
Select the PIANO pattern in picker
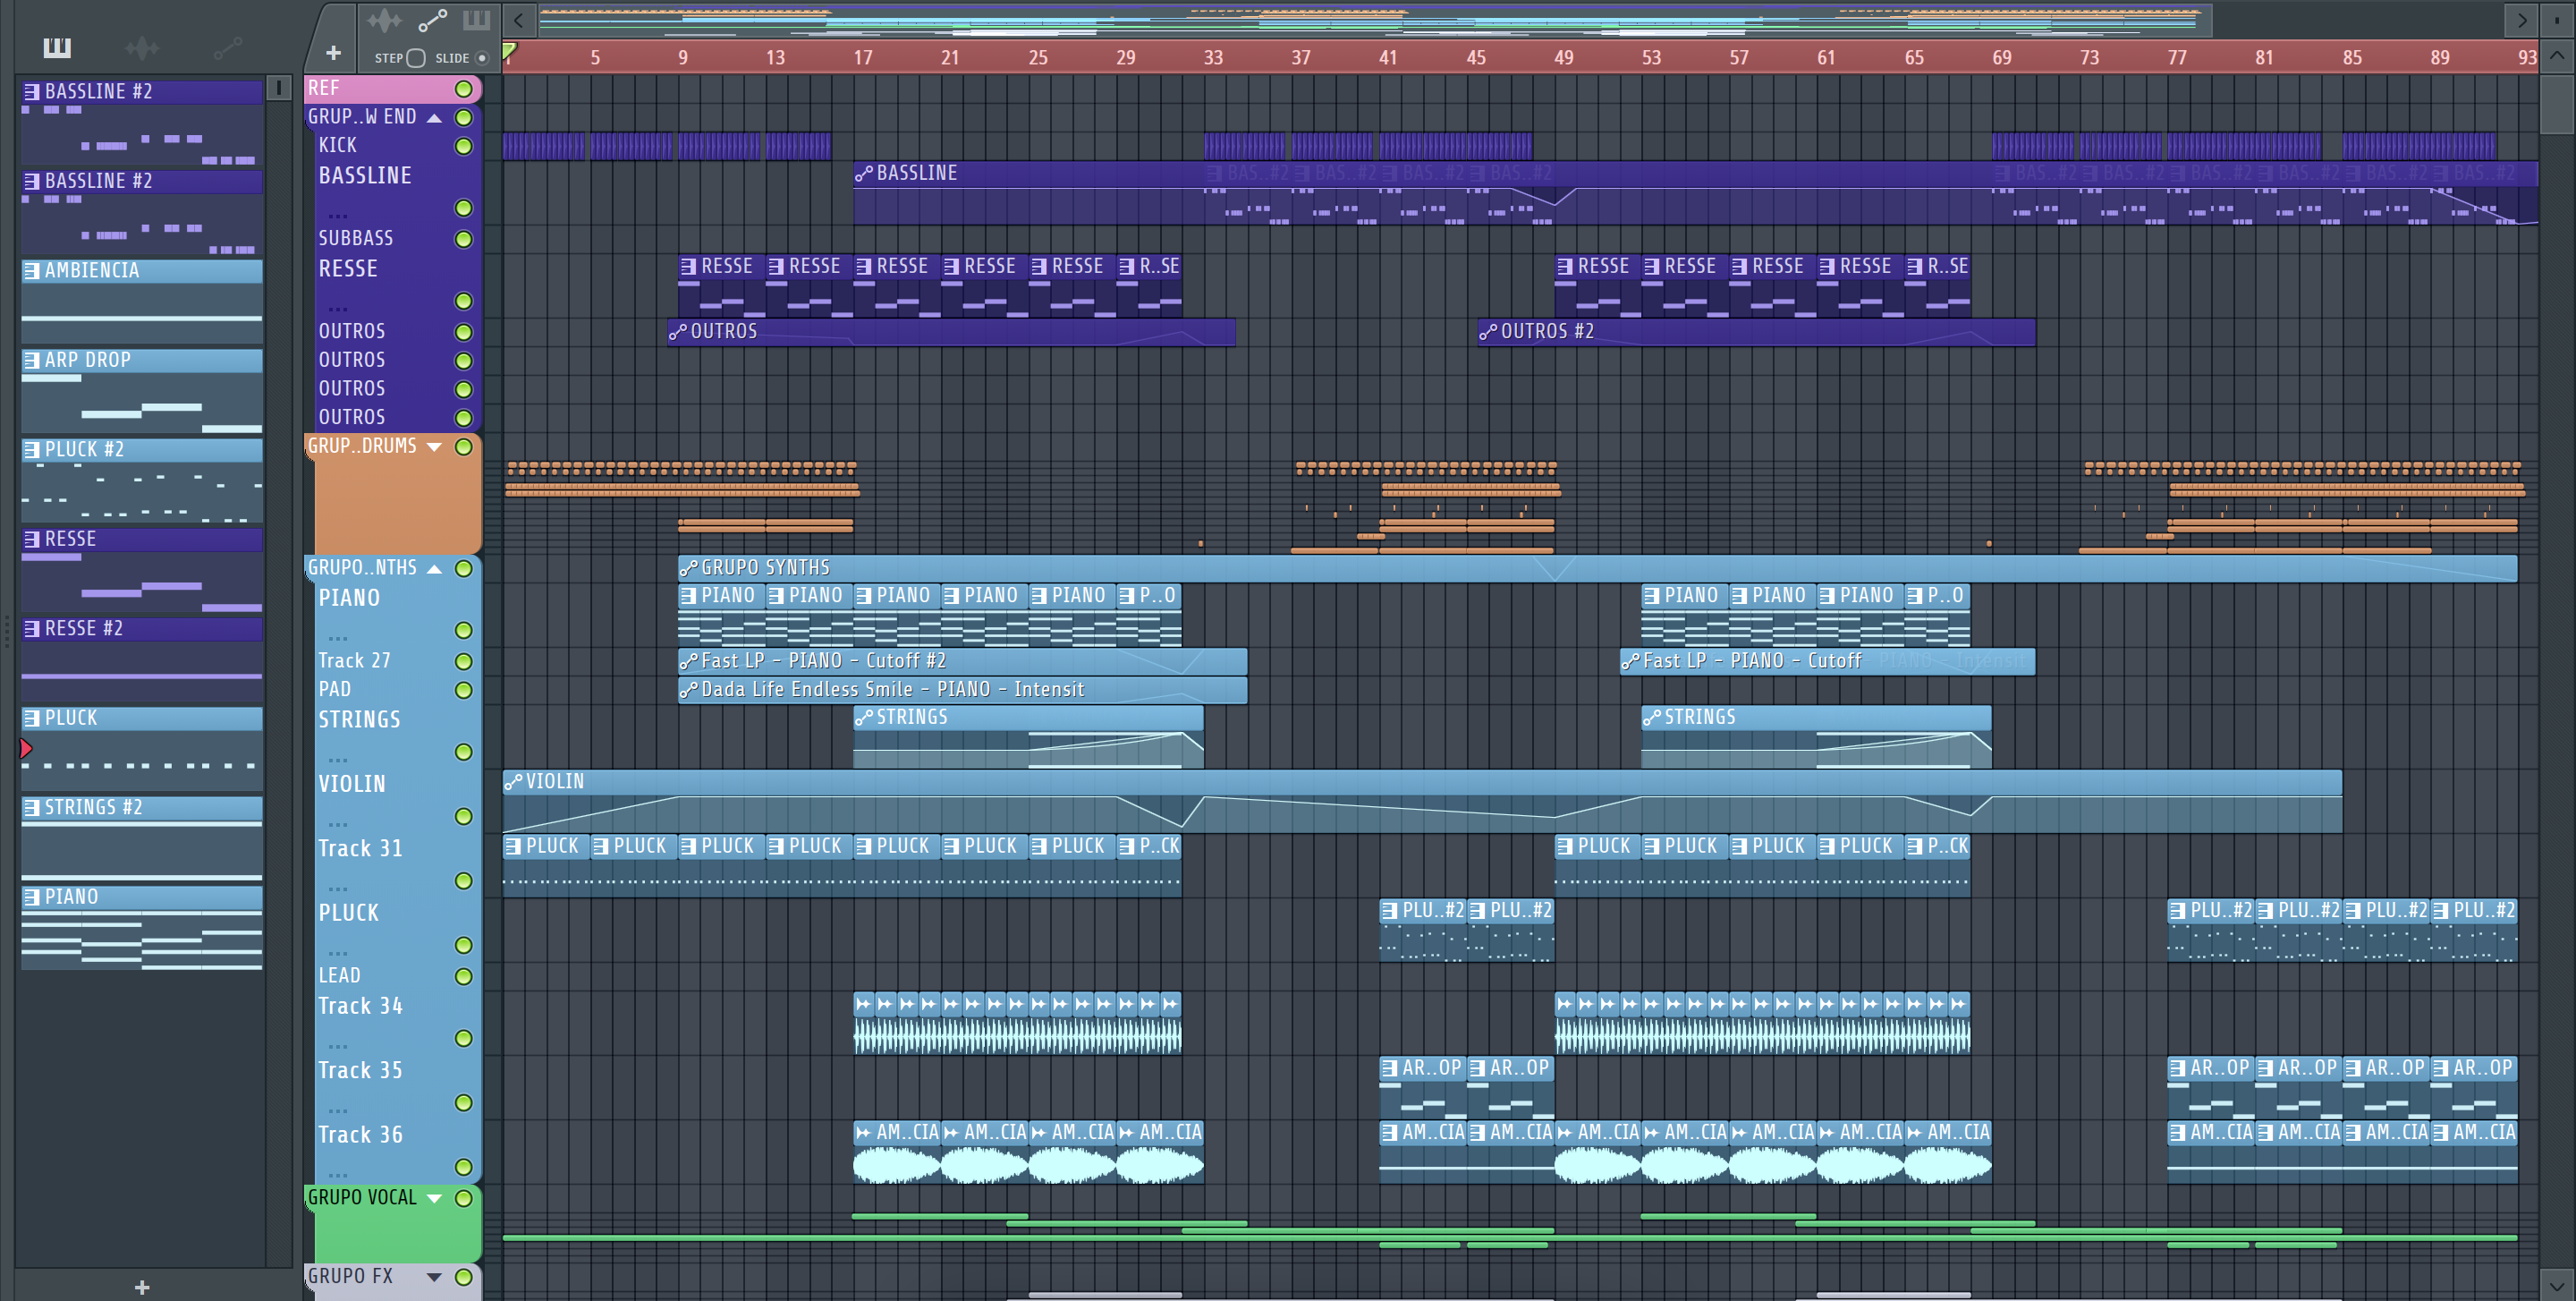(142, 927)
